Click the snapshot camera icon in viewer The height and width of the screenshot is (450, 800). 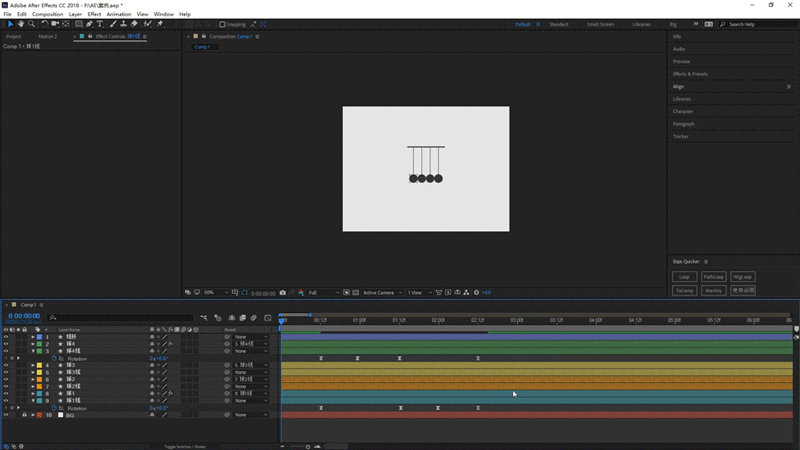[x=283, y=293]
